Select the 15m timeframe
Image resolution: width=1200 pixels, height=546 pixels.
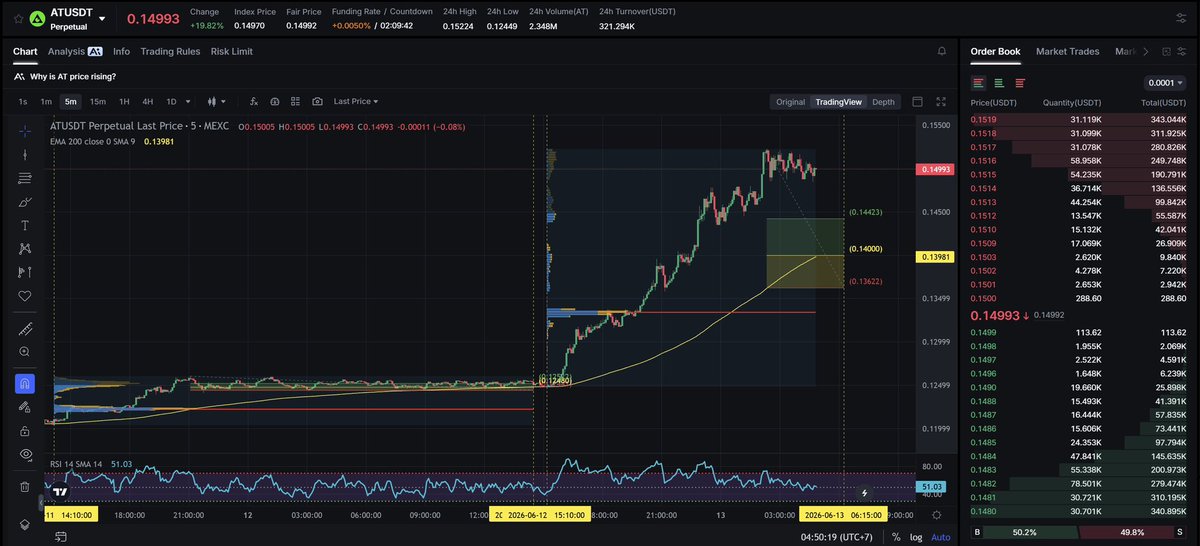98,101
